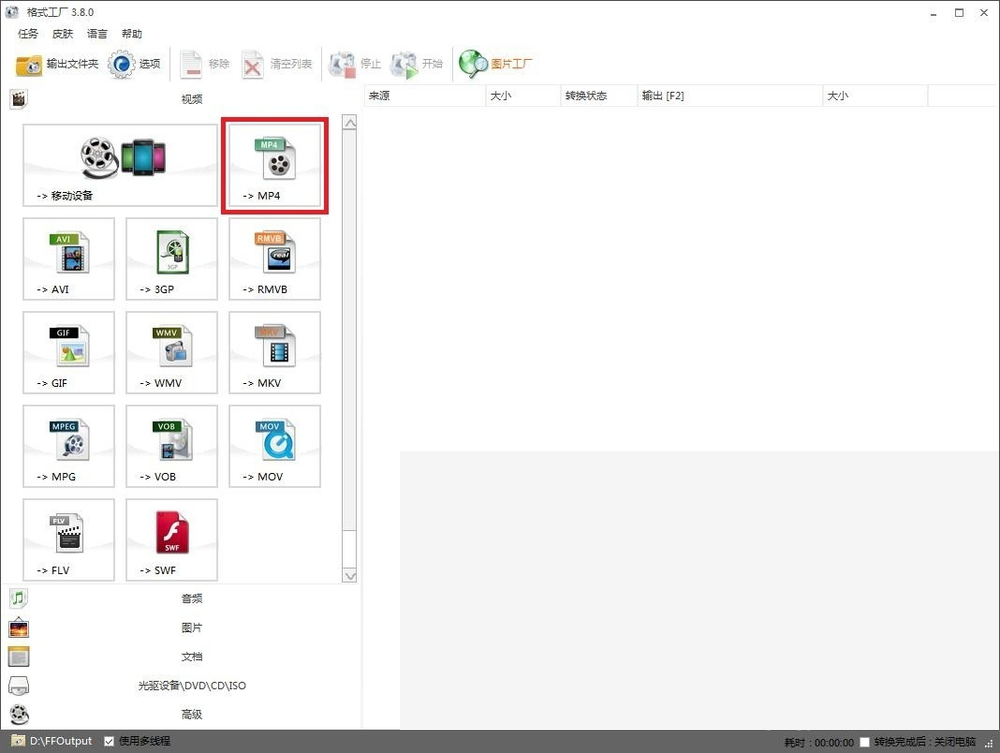This screenshot has width=1000, height=753.
Task: Open the output folder toolbar button
Action: coord(57,64)
